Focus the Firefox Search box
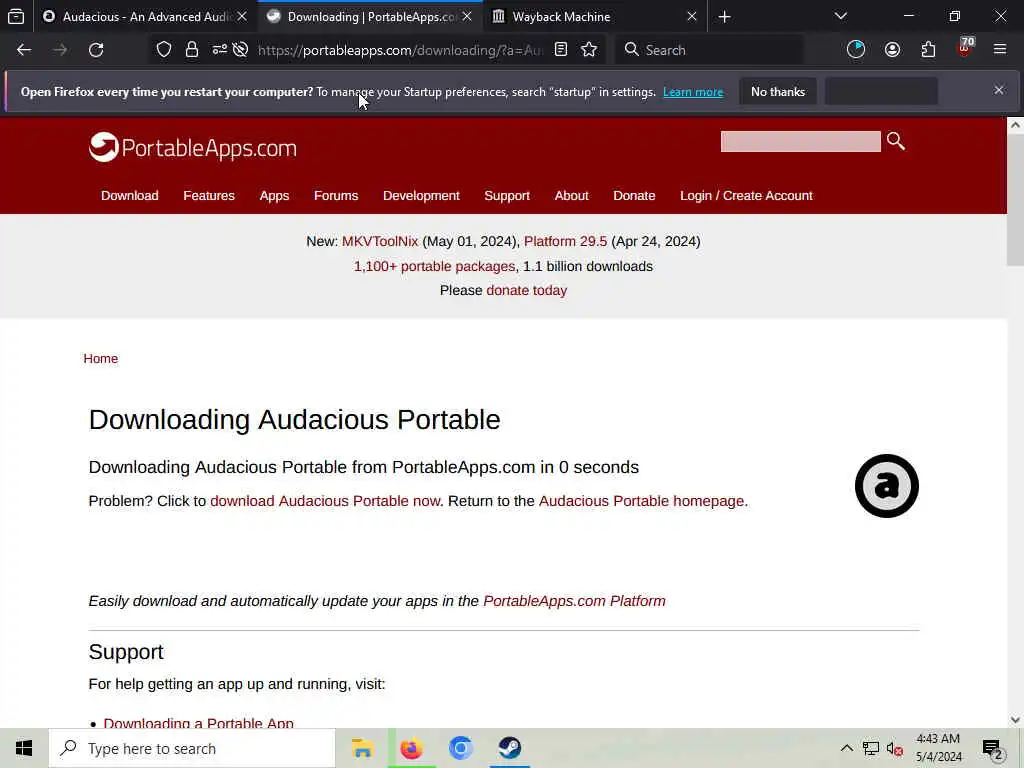Viewport: 1024px width, 768px height. click(x=710, y=50)
